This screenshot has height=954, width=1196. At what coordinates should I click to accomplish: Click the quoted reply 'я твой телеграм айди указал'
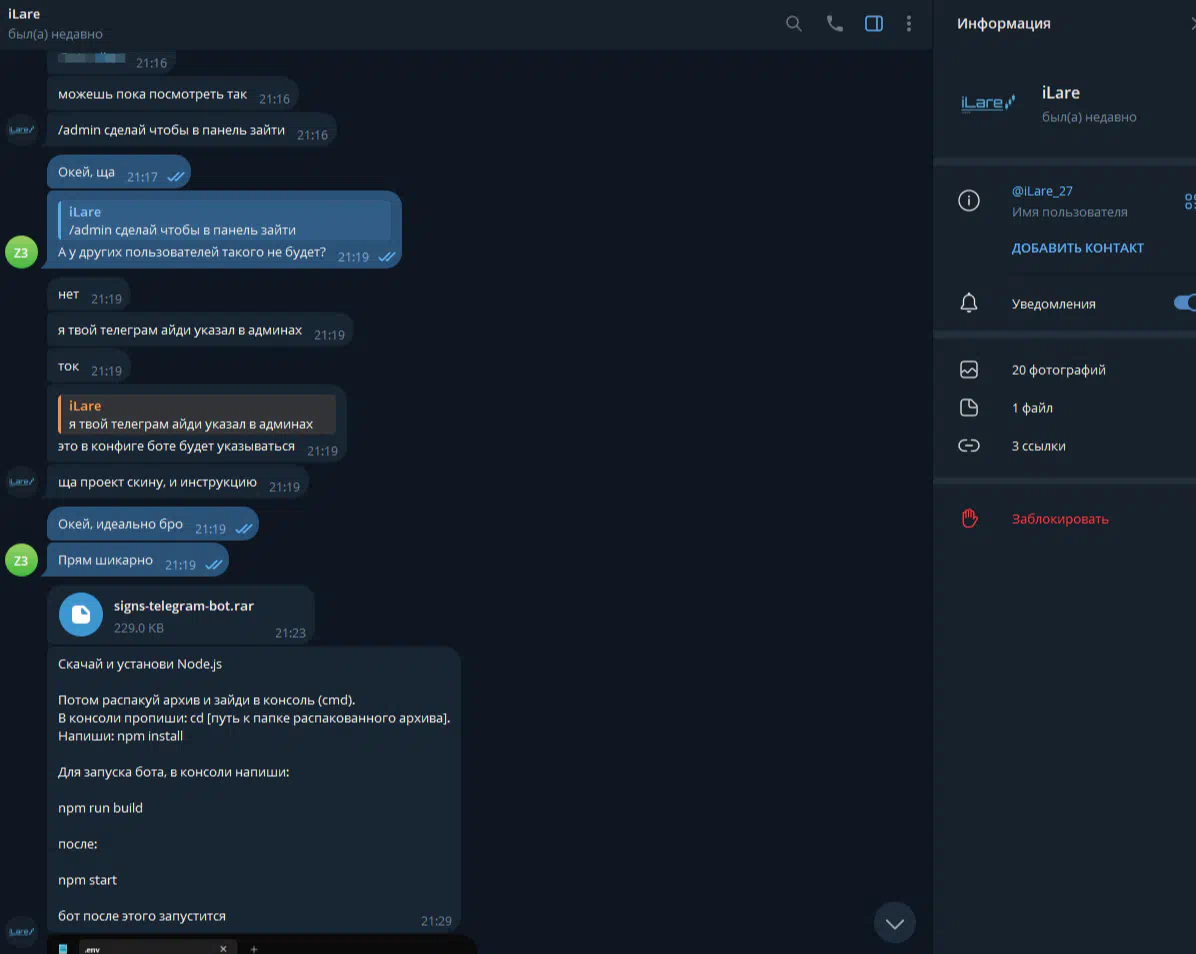pyautogui.click(x=197, y=415)
